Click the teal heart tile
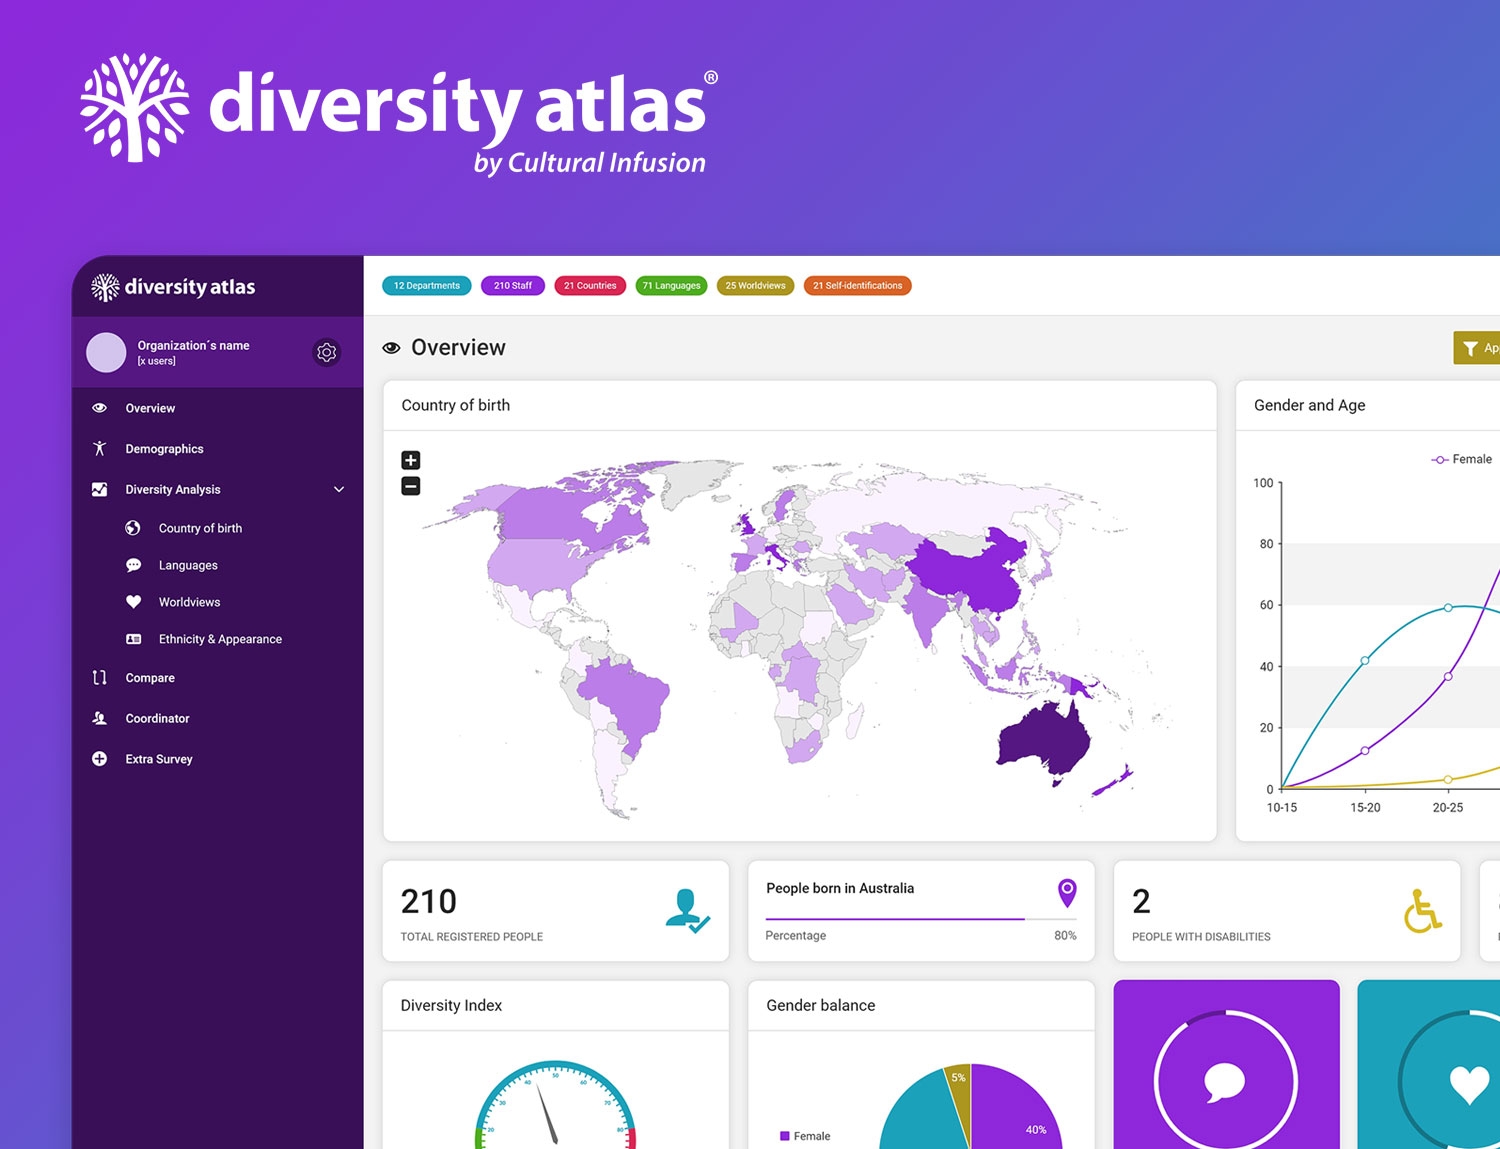Viewport: 1500px width, 1149px height. click(x=1429, y=1064)
